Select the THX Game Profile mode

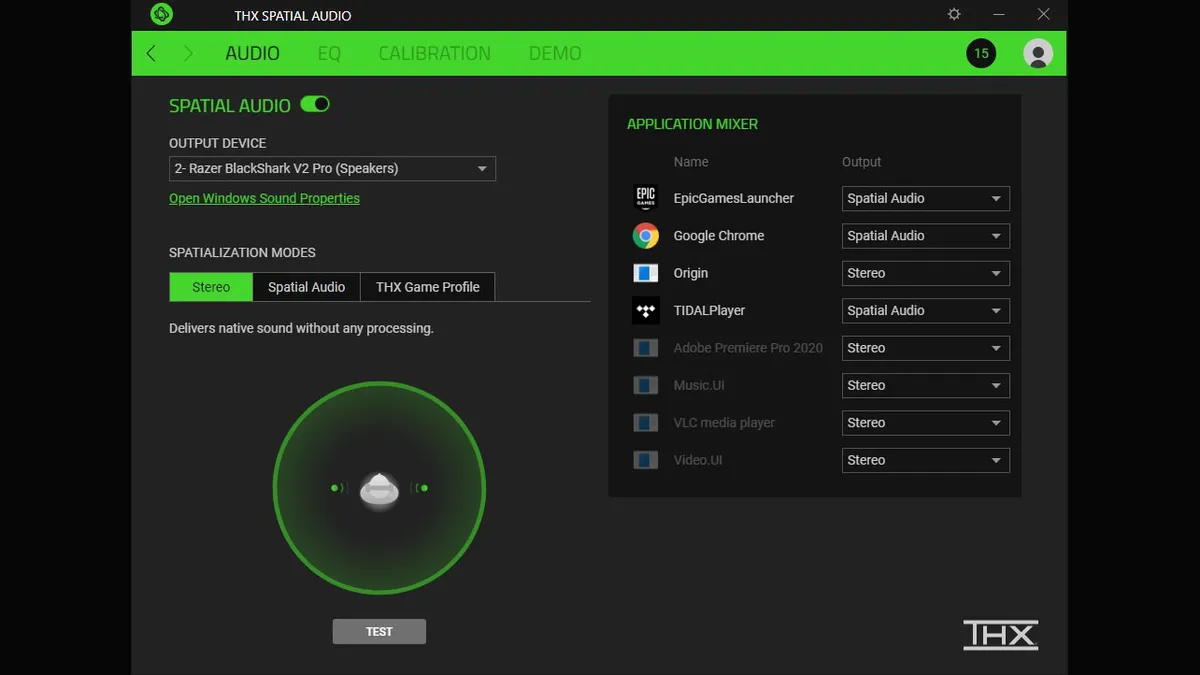(427, 287)
